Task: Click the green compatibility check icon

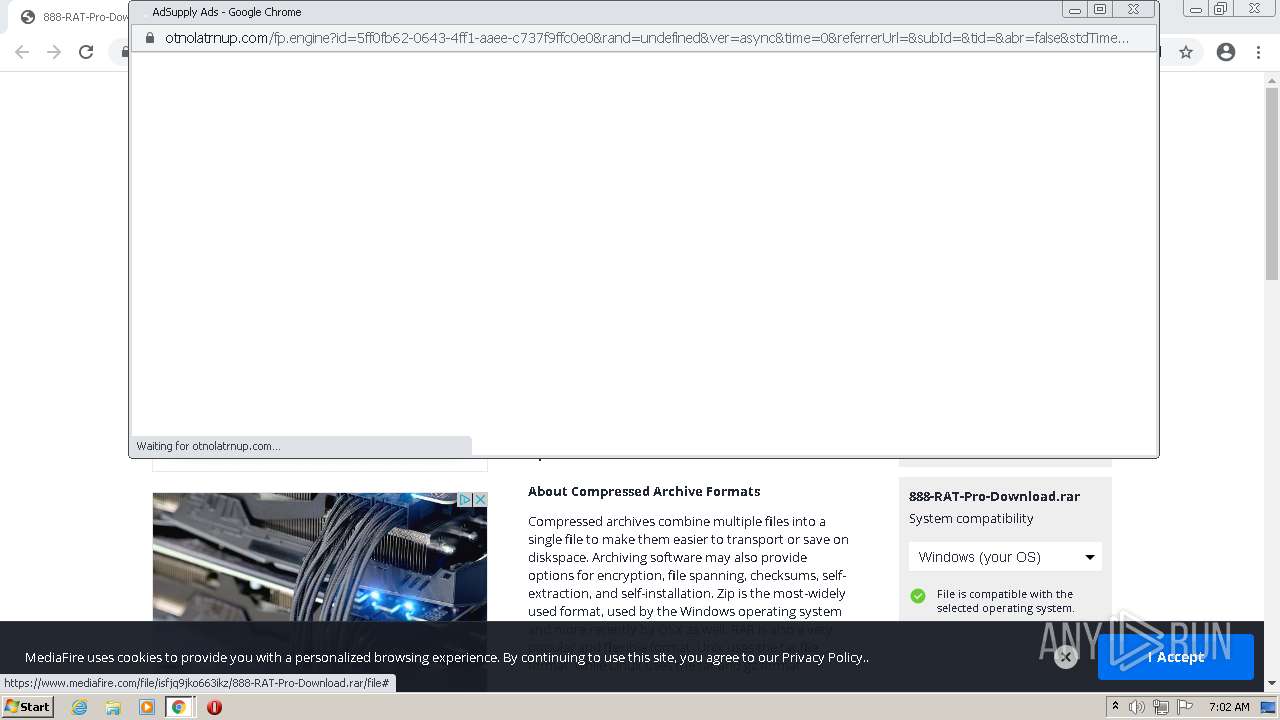Action: click(x=918, y=596)
